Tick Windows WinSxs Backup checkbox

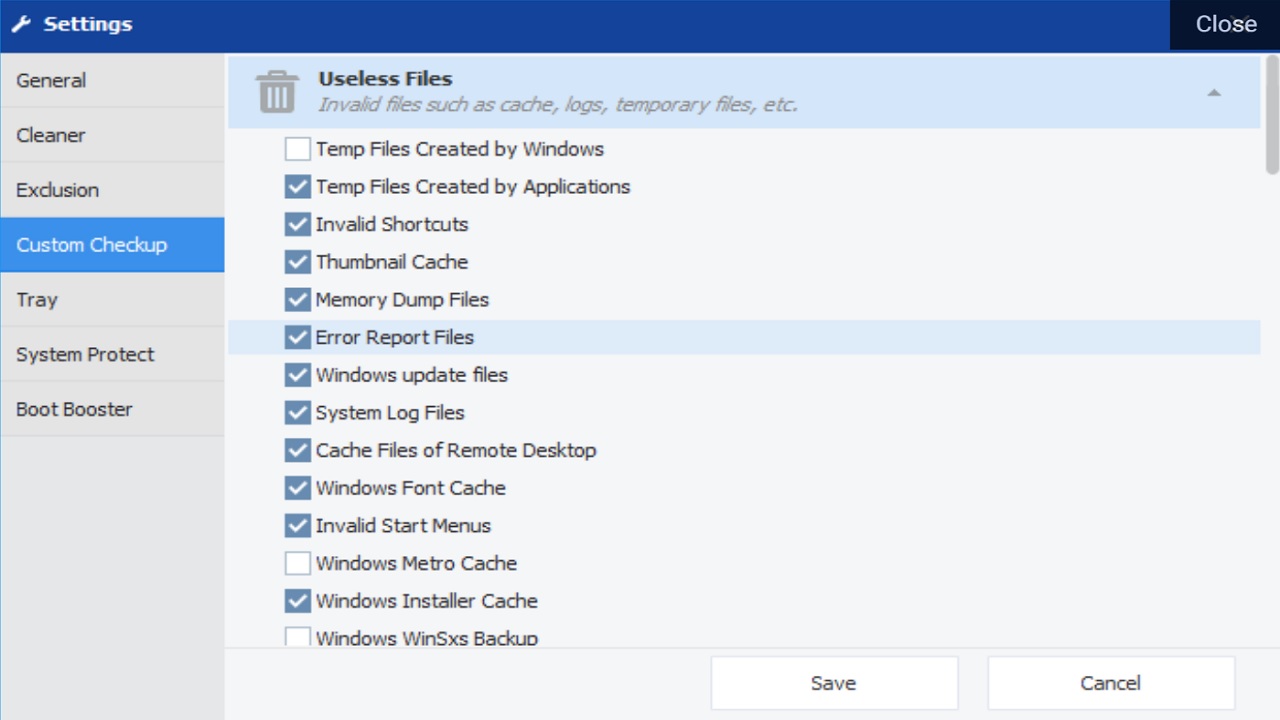[297, 637]
